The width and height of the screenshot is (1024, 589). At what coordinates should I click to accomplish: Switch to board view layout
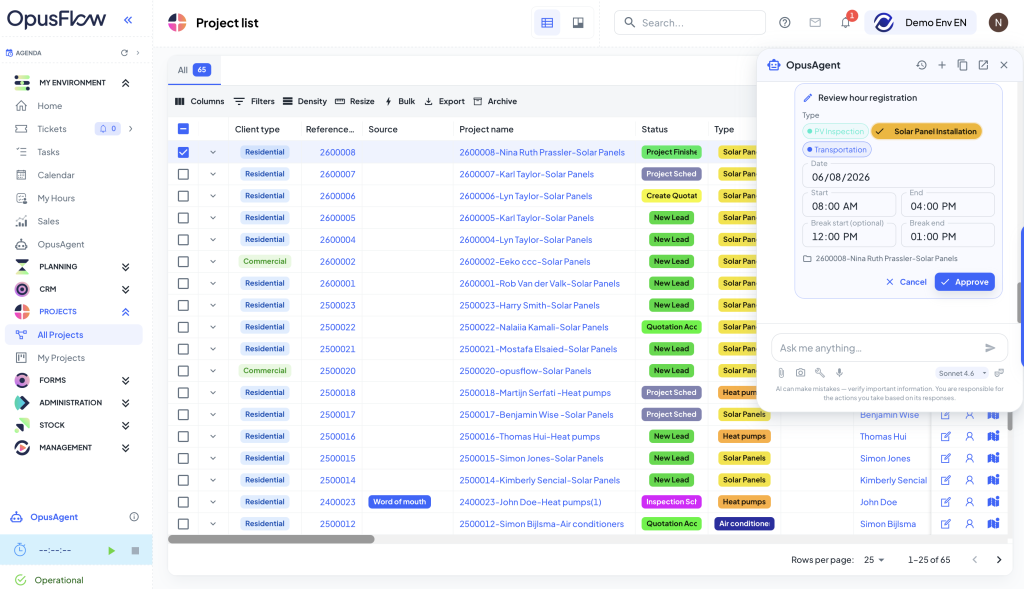click(578, 23)
